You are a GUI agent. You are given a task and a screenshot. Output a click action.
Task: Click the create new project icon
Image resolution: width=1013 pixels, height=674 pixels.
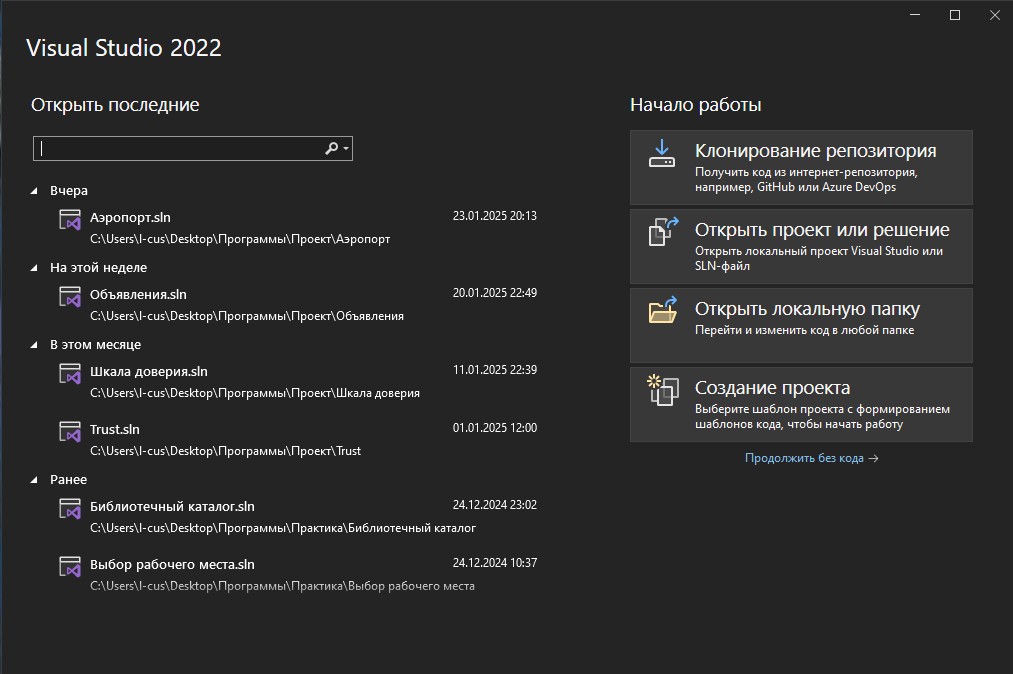(662, 389)
